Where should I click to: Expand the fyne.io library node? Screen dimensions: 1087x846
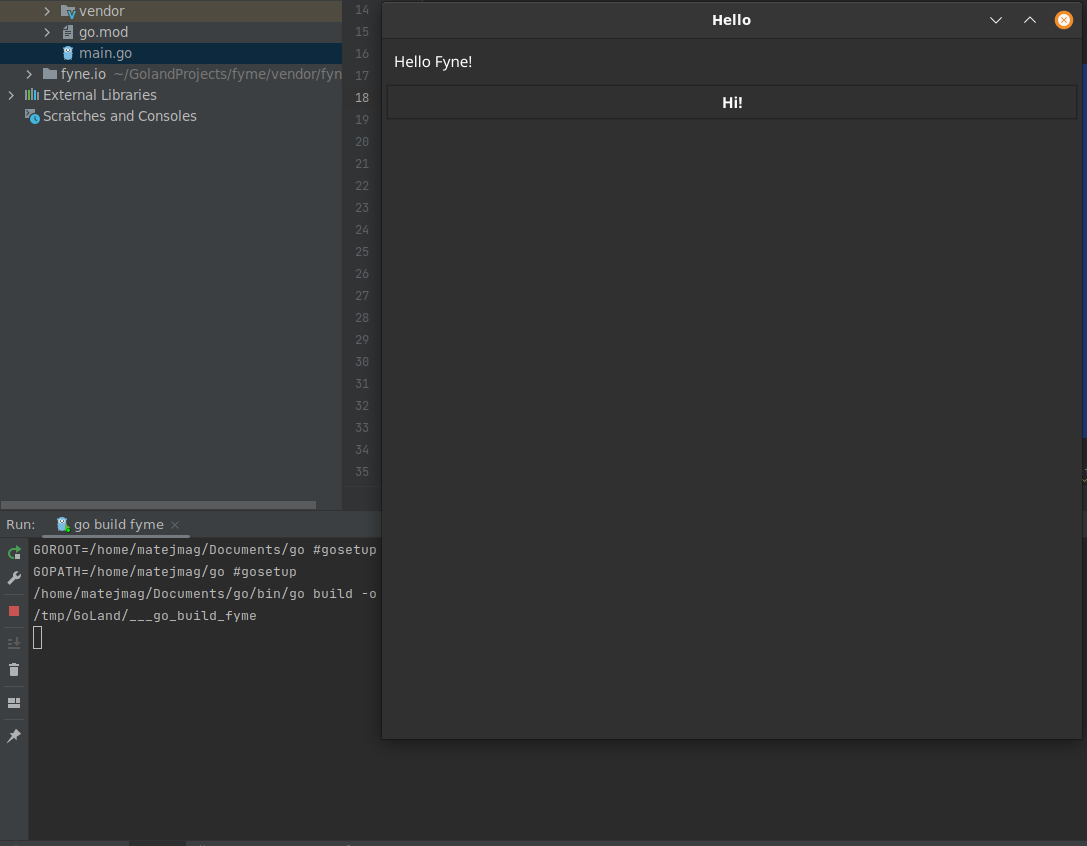[x=28, y=73]
